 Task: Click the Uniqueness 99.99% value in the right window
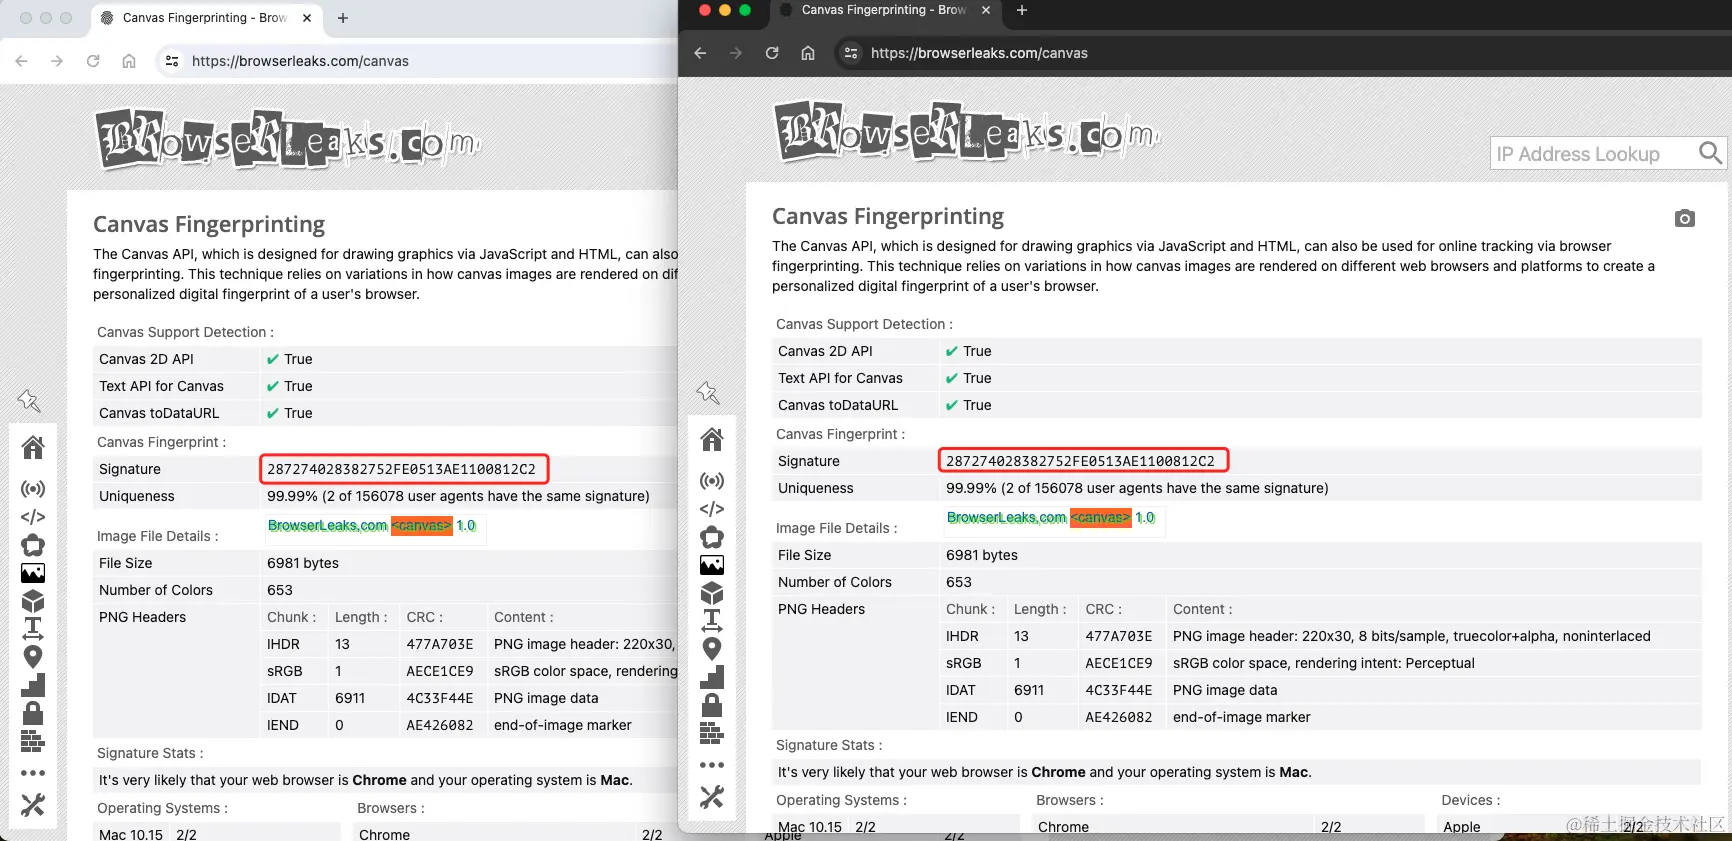[1137, 488]
